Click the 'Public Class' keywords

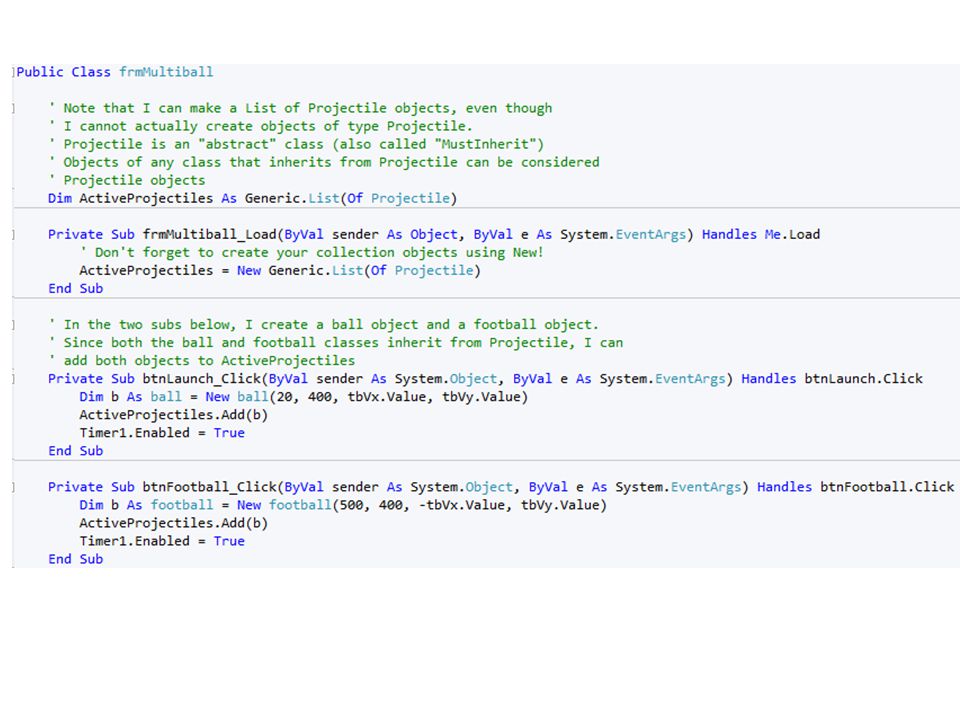point(64,72)
